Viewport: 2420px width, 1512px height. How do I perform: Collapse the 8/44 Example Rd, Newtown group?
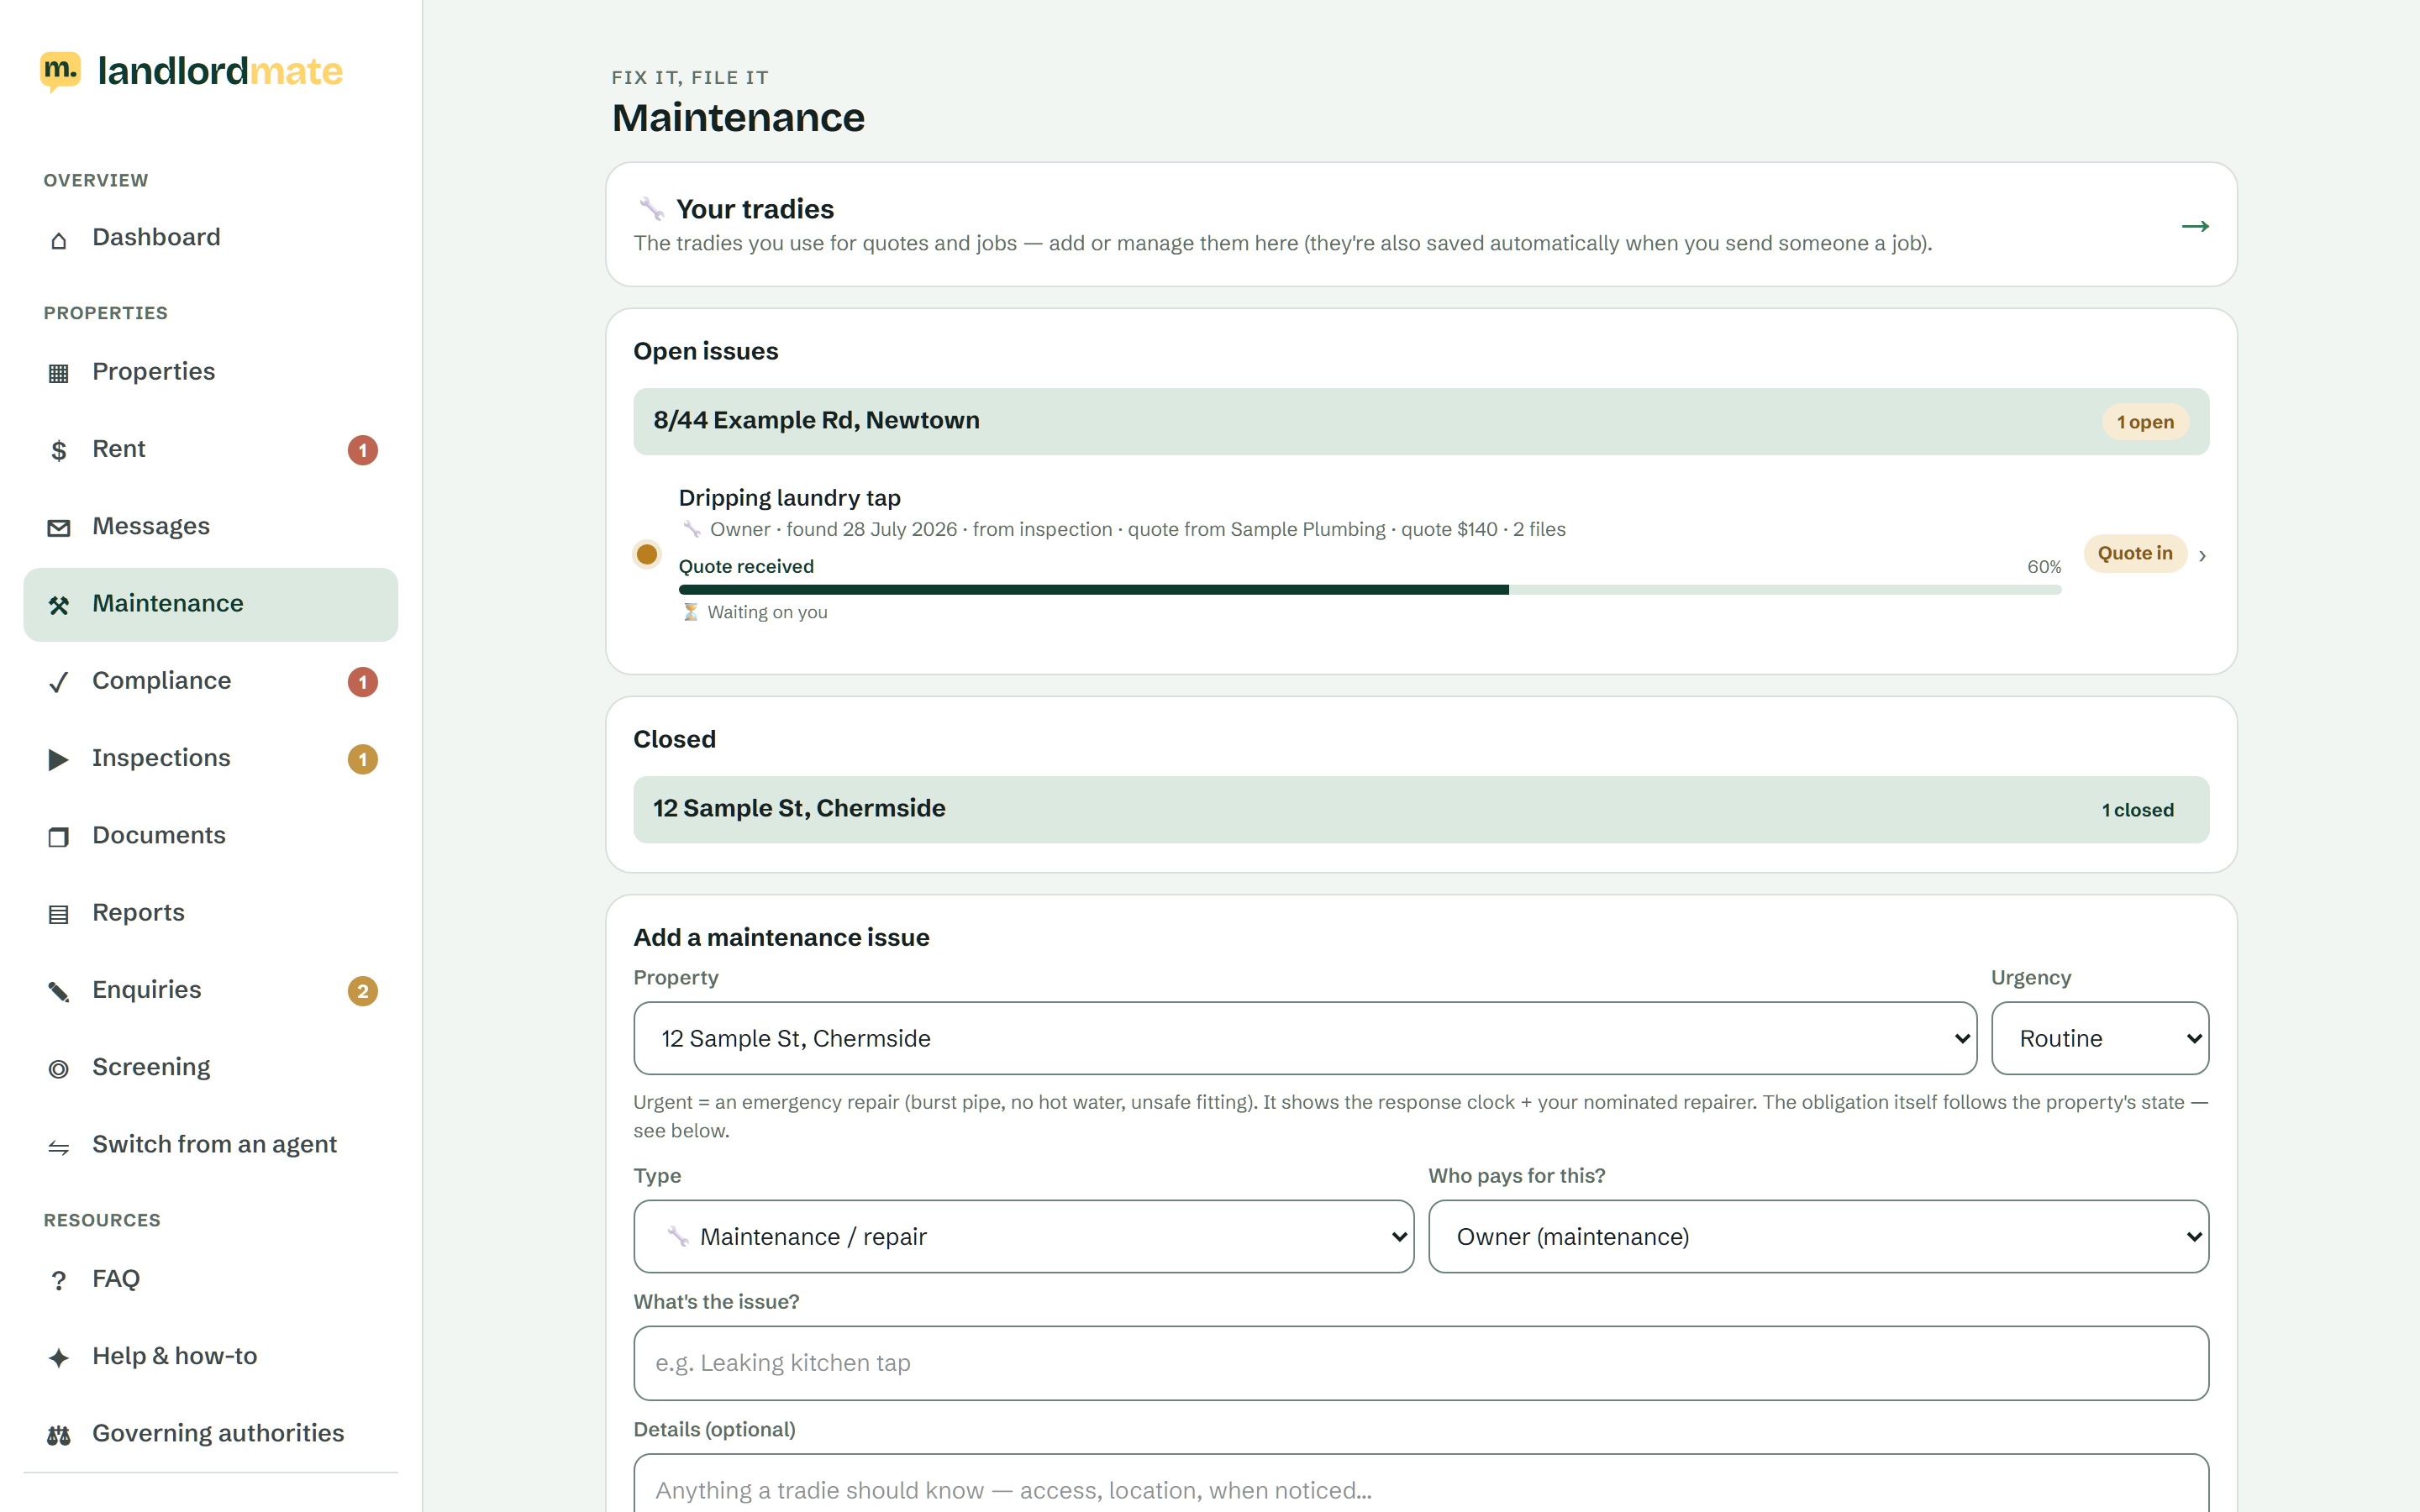point(1421,421)
